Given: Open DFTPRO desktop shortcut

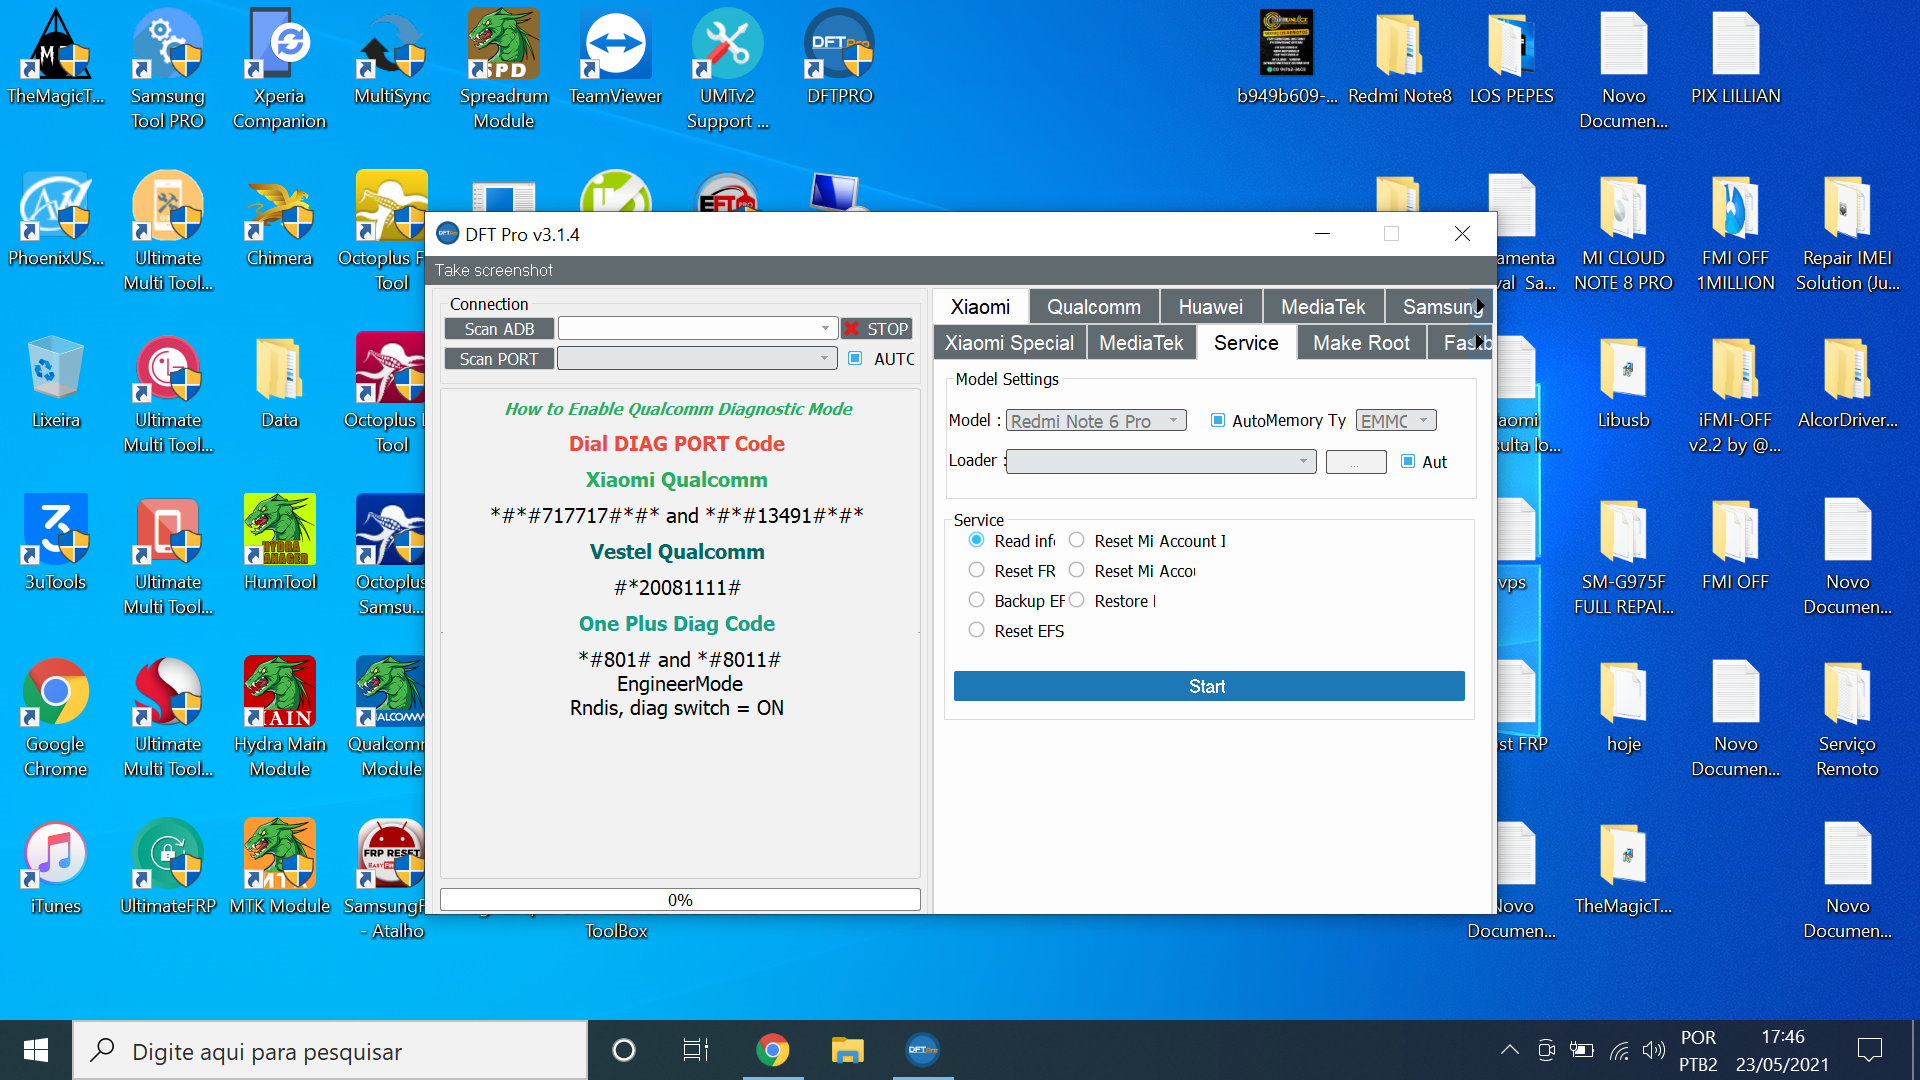Looking at the screenshot, I should tap(840, 58).
